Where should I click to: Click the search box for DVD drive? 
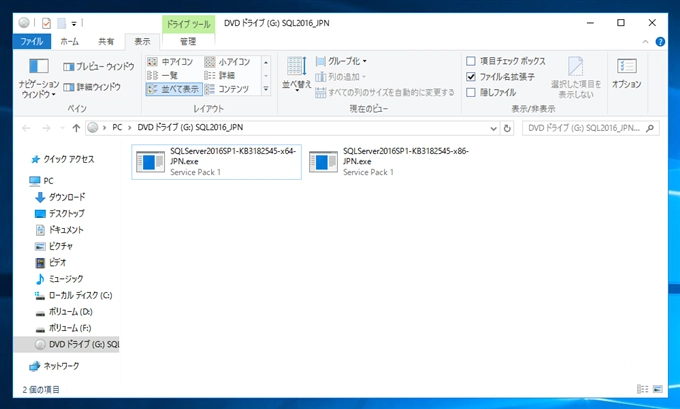591,128
